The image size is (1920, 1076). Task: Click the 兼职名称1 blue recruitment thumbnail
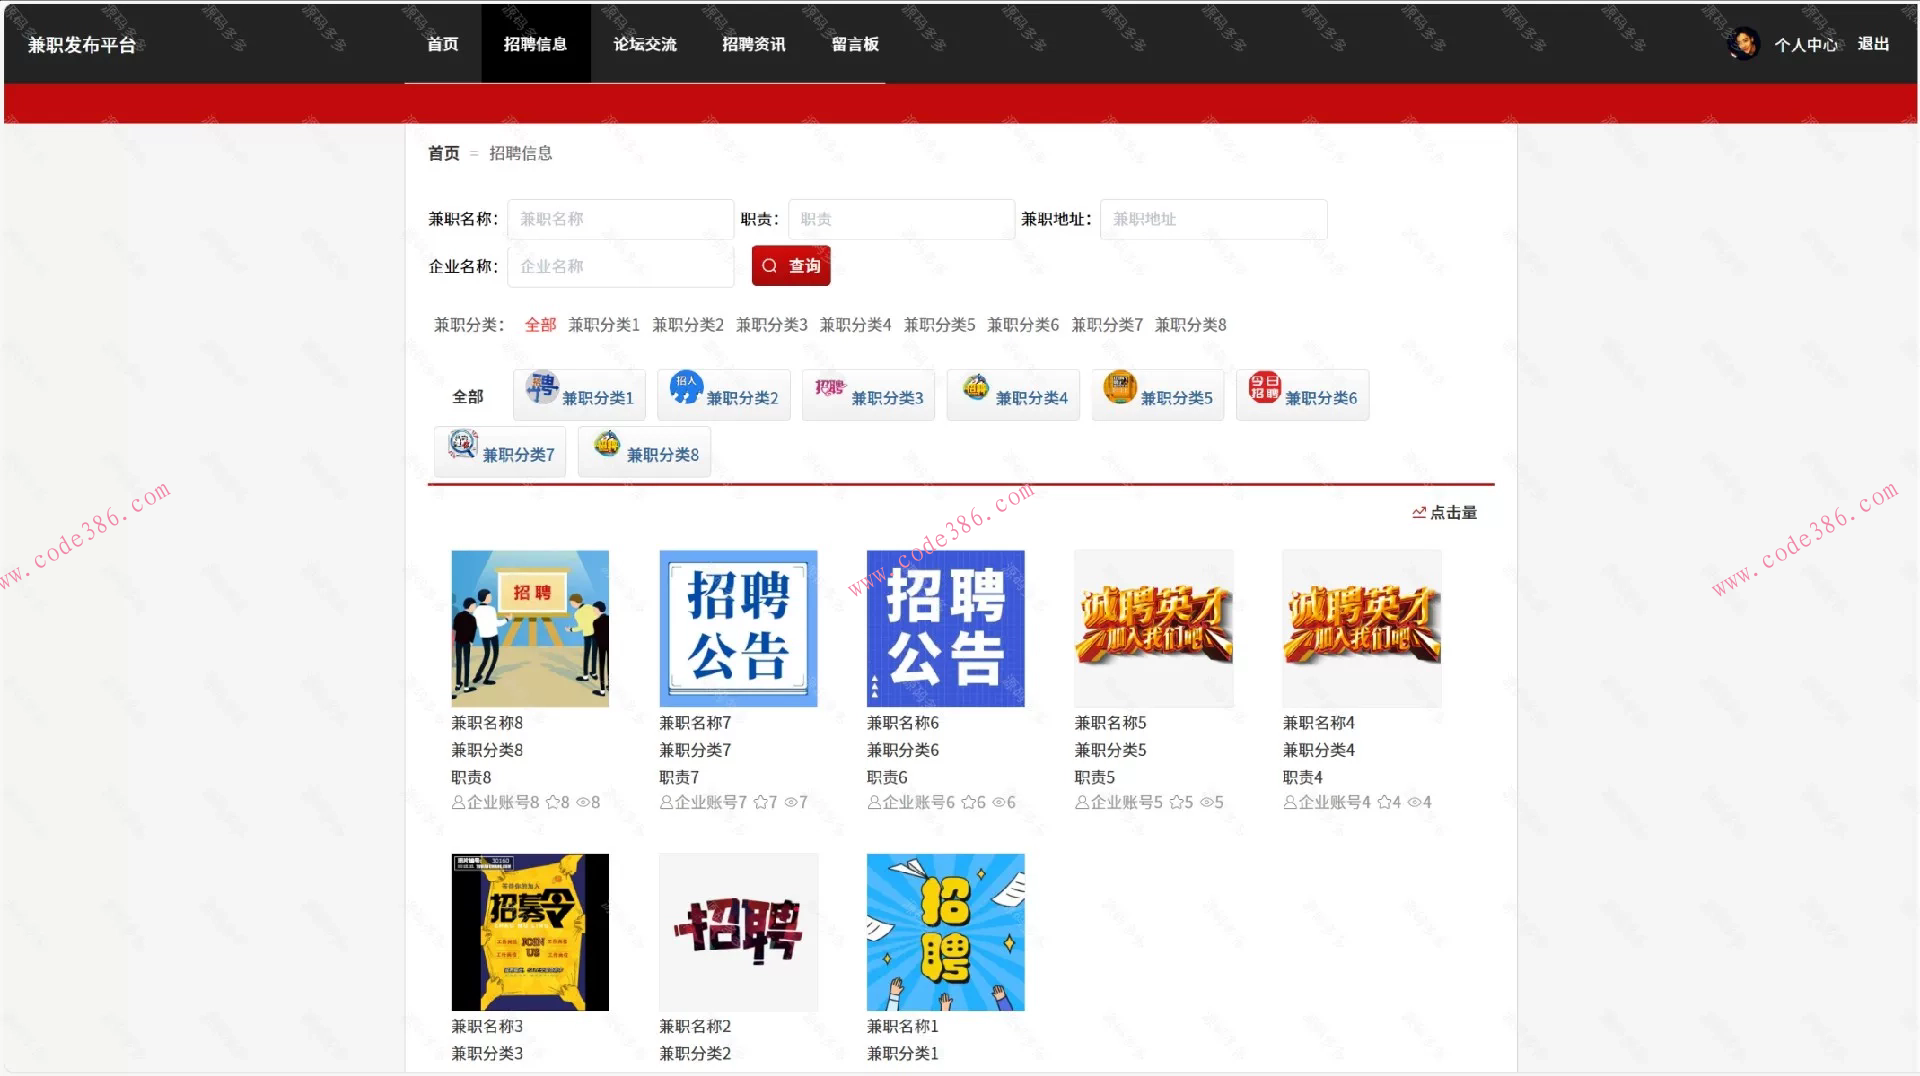point(944,931)
